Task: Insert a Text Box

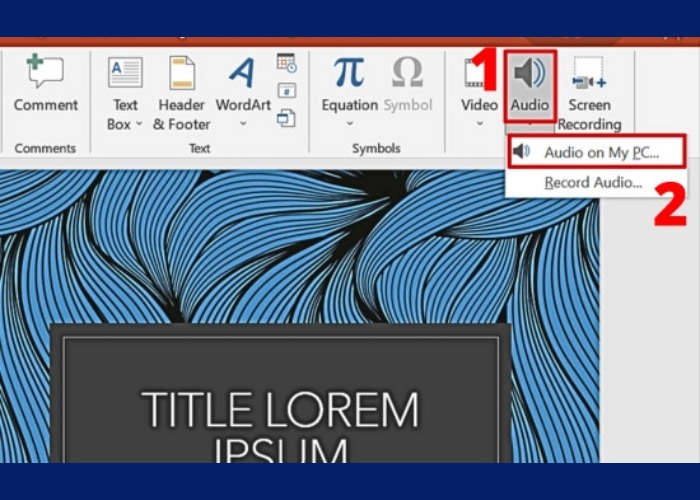Action: (125, 93)
